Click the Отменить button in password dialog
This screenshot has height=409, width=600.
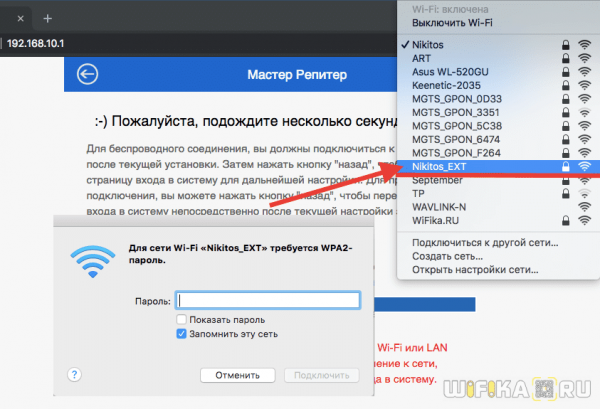click(x=238, y=375)
